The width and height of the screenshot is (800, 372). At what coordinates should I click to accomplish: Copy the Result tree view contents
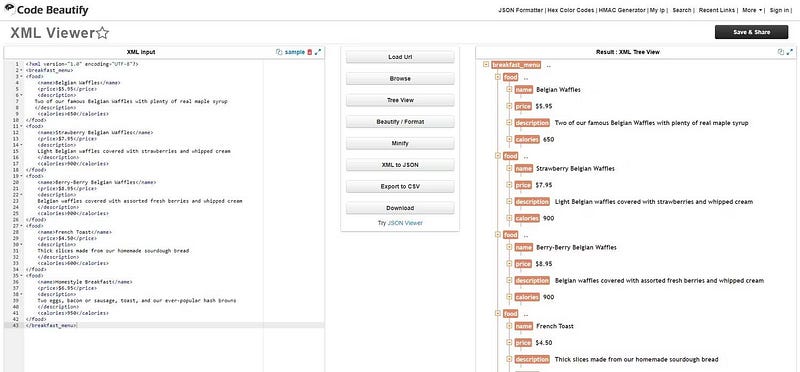click(781, 52)
